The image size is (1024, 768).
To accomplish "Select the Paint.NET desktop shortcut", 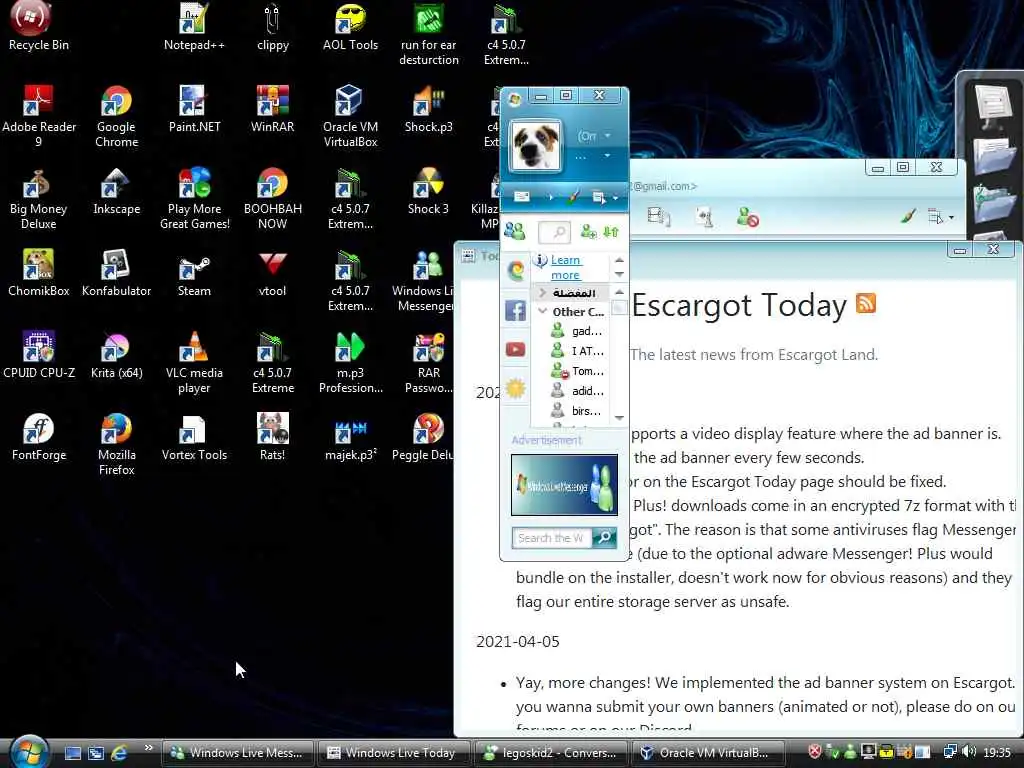I will (194, 109).
